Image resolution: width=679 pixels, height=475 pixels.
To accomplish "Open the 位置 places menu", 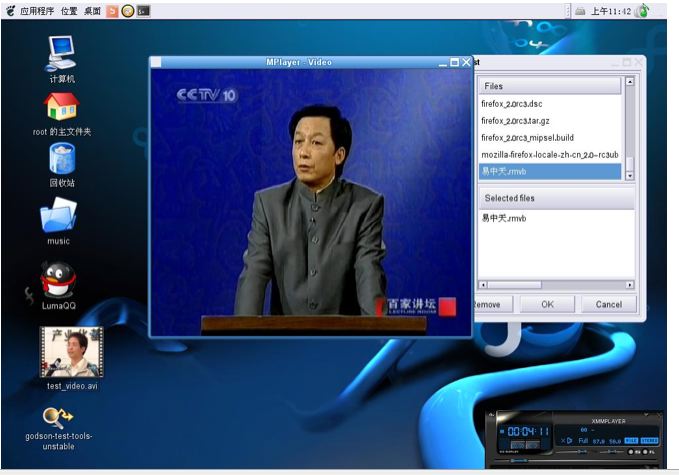I will 69,11.
